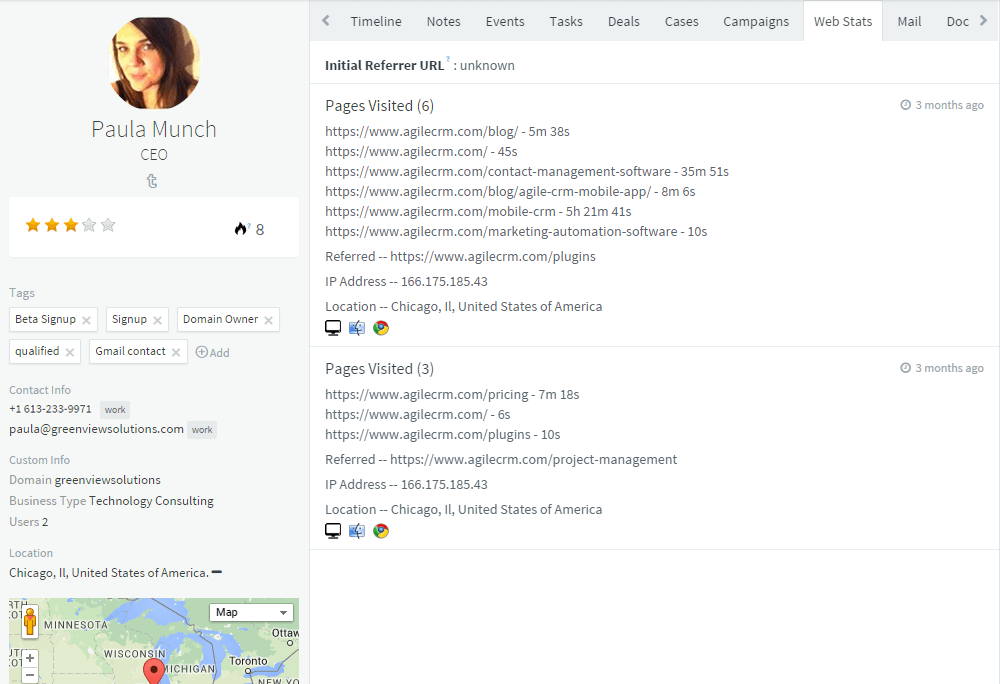Click the phone number +1 613-233-9971
The height and width of the screenshot is (684, 1000).
tap(50, 409)
